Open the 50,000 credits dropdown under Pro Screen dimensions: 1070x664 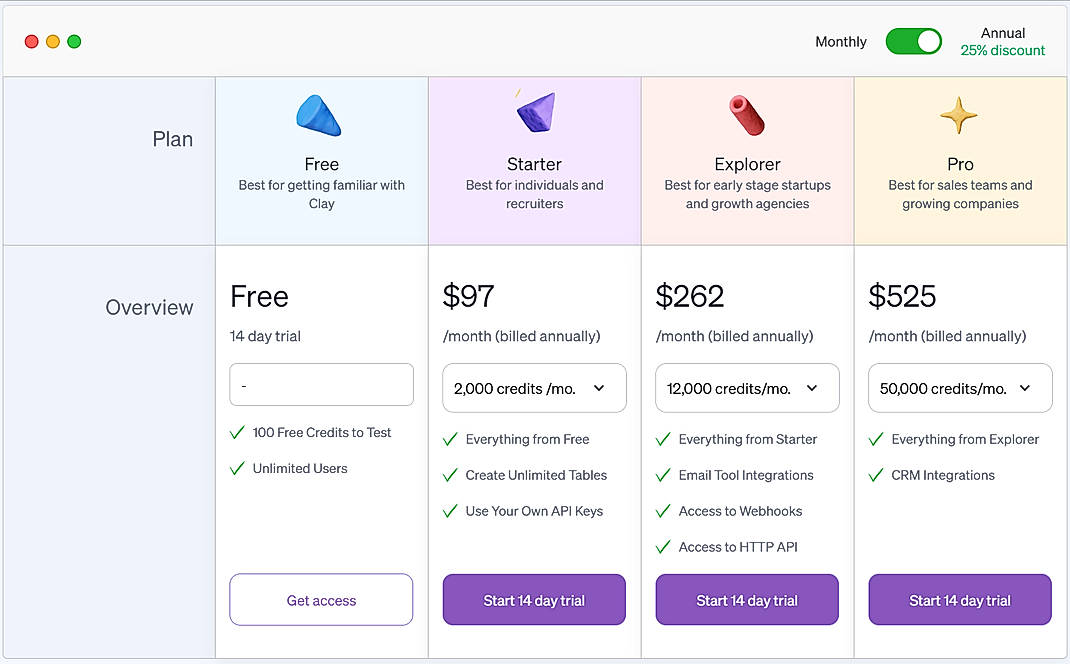click(x=959, y=388)
